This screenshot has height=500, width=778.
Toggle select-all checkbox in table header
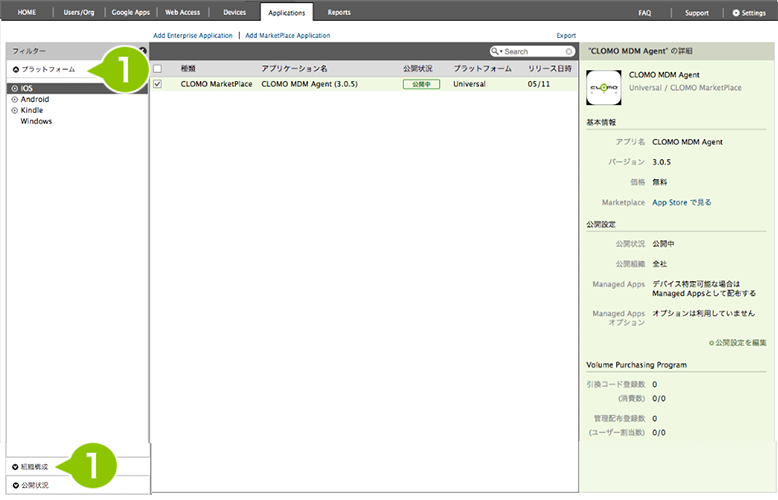pyautogui.click(x=157, y=68)
